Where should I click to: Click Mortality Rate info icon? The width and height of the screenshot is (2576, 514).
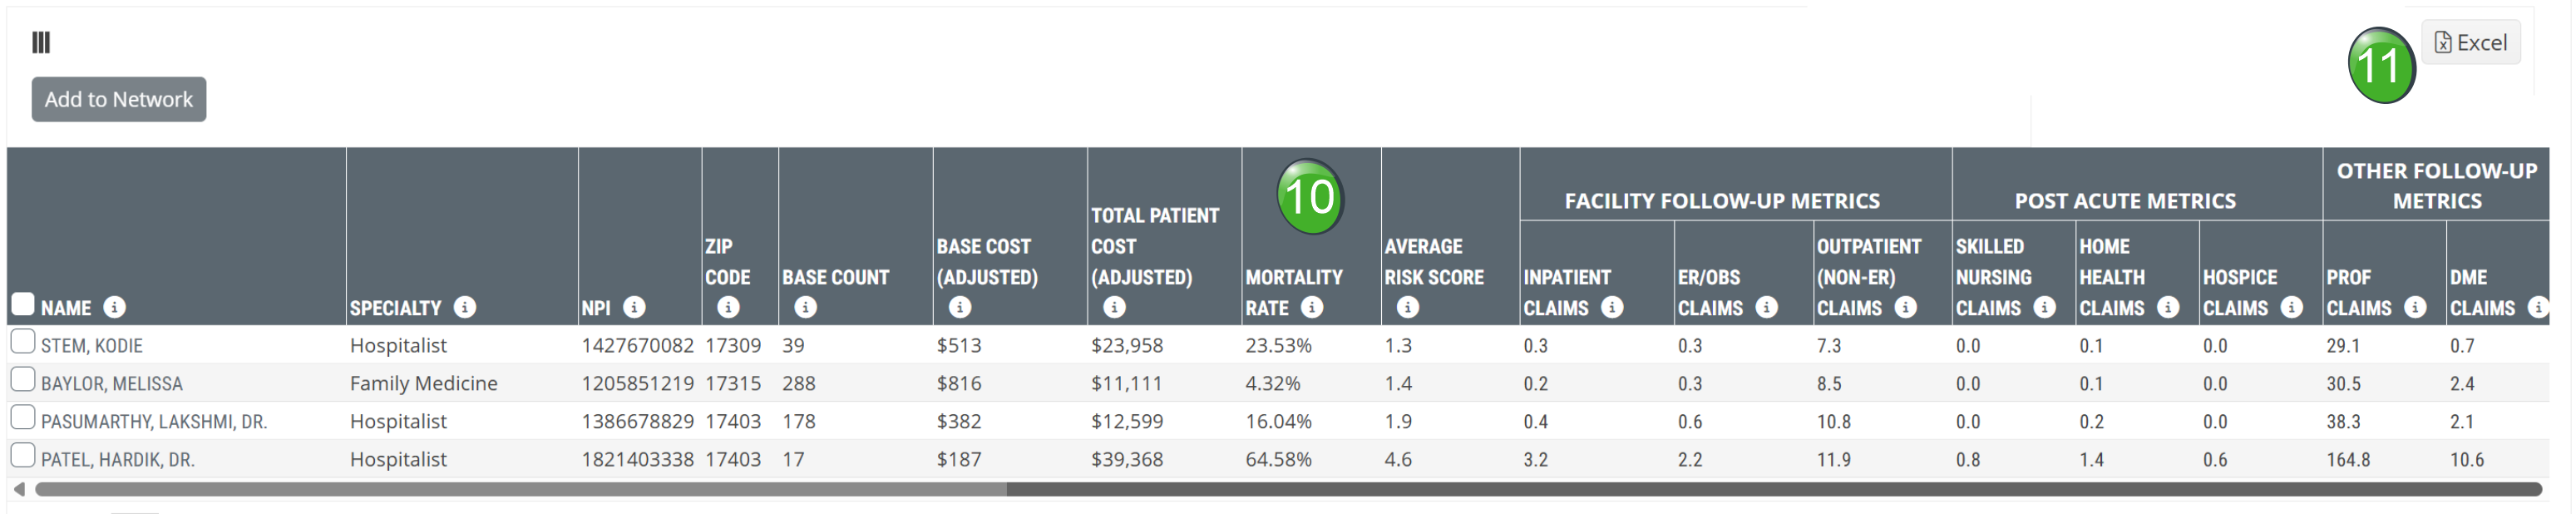pyautogui.click(x=1312, y=307)
